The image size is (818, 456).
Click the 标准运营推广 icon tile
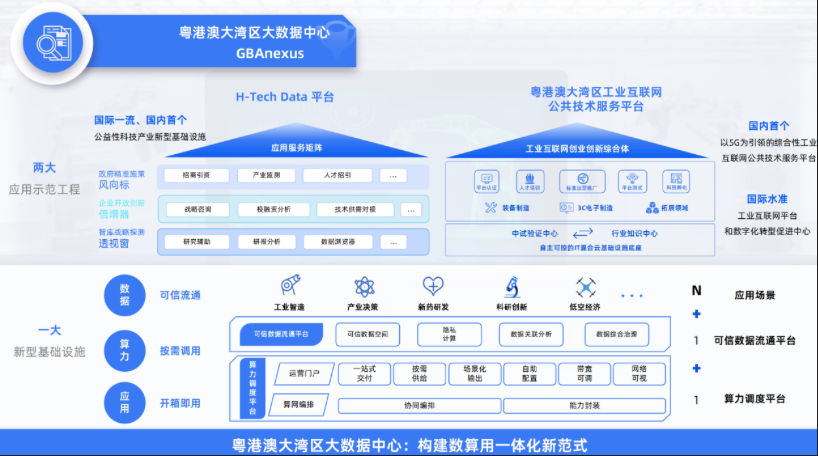(582, 182)
